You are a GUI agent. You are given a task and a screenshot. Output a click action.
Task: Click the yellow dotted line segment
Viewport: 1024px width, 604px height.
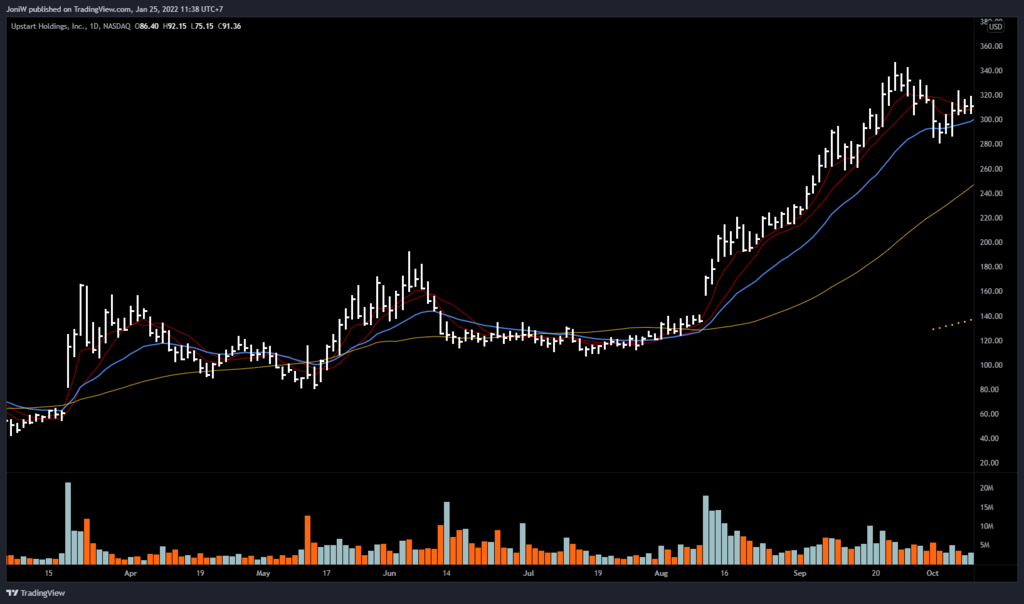pyautogui.click(x=951, y=324)
